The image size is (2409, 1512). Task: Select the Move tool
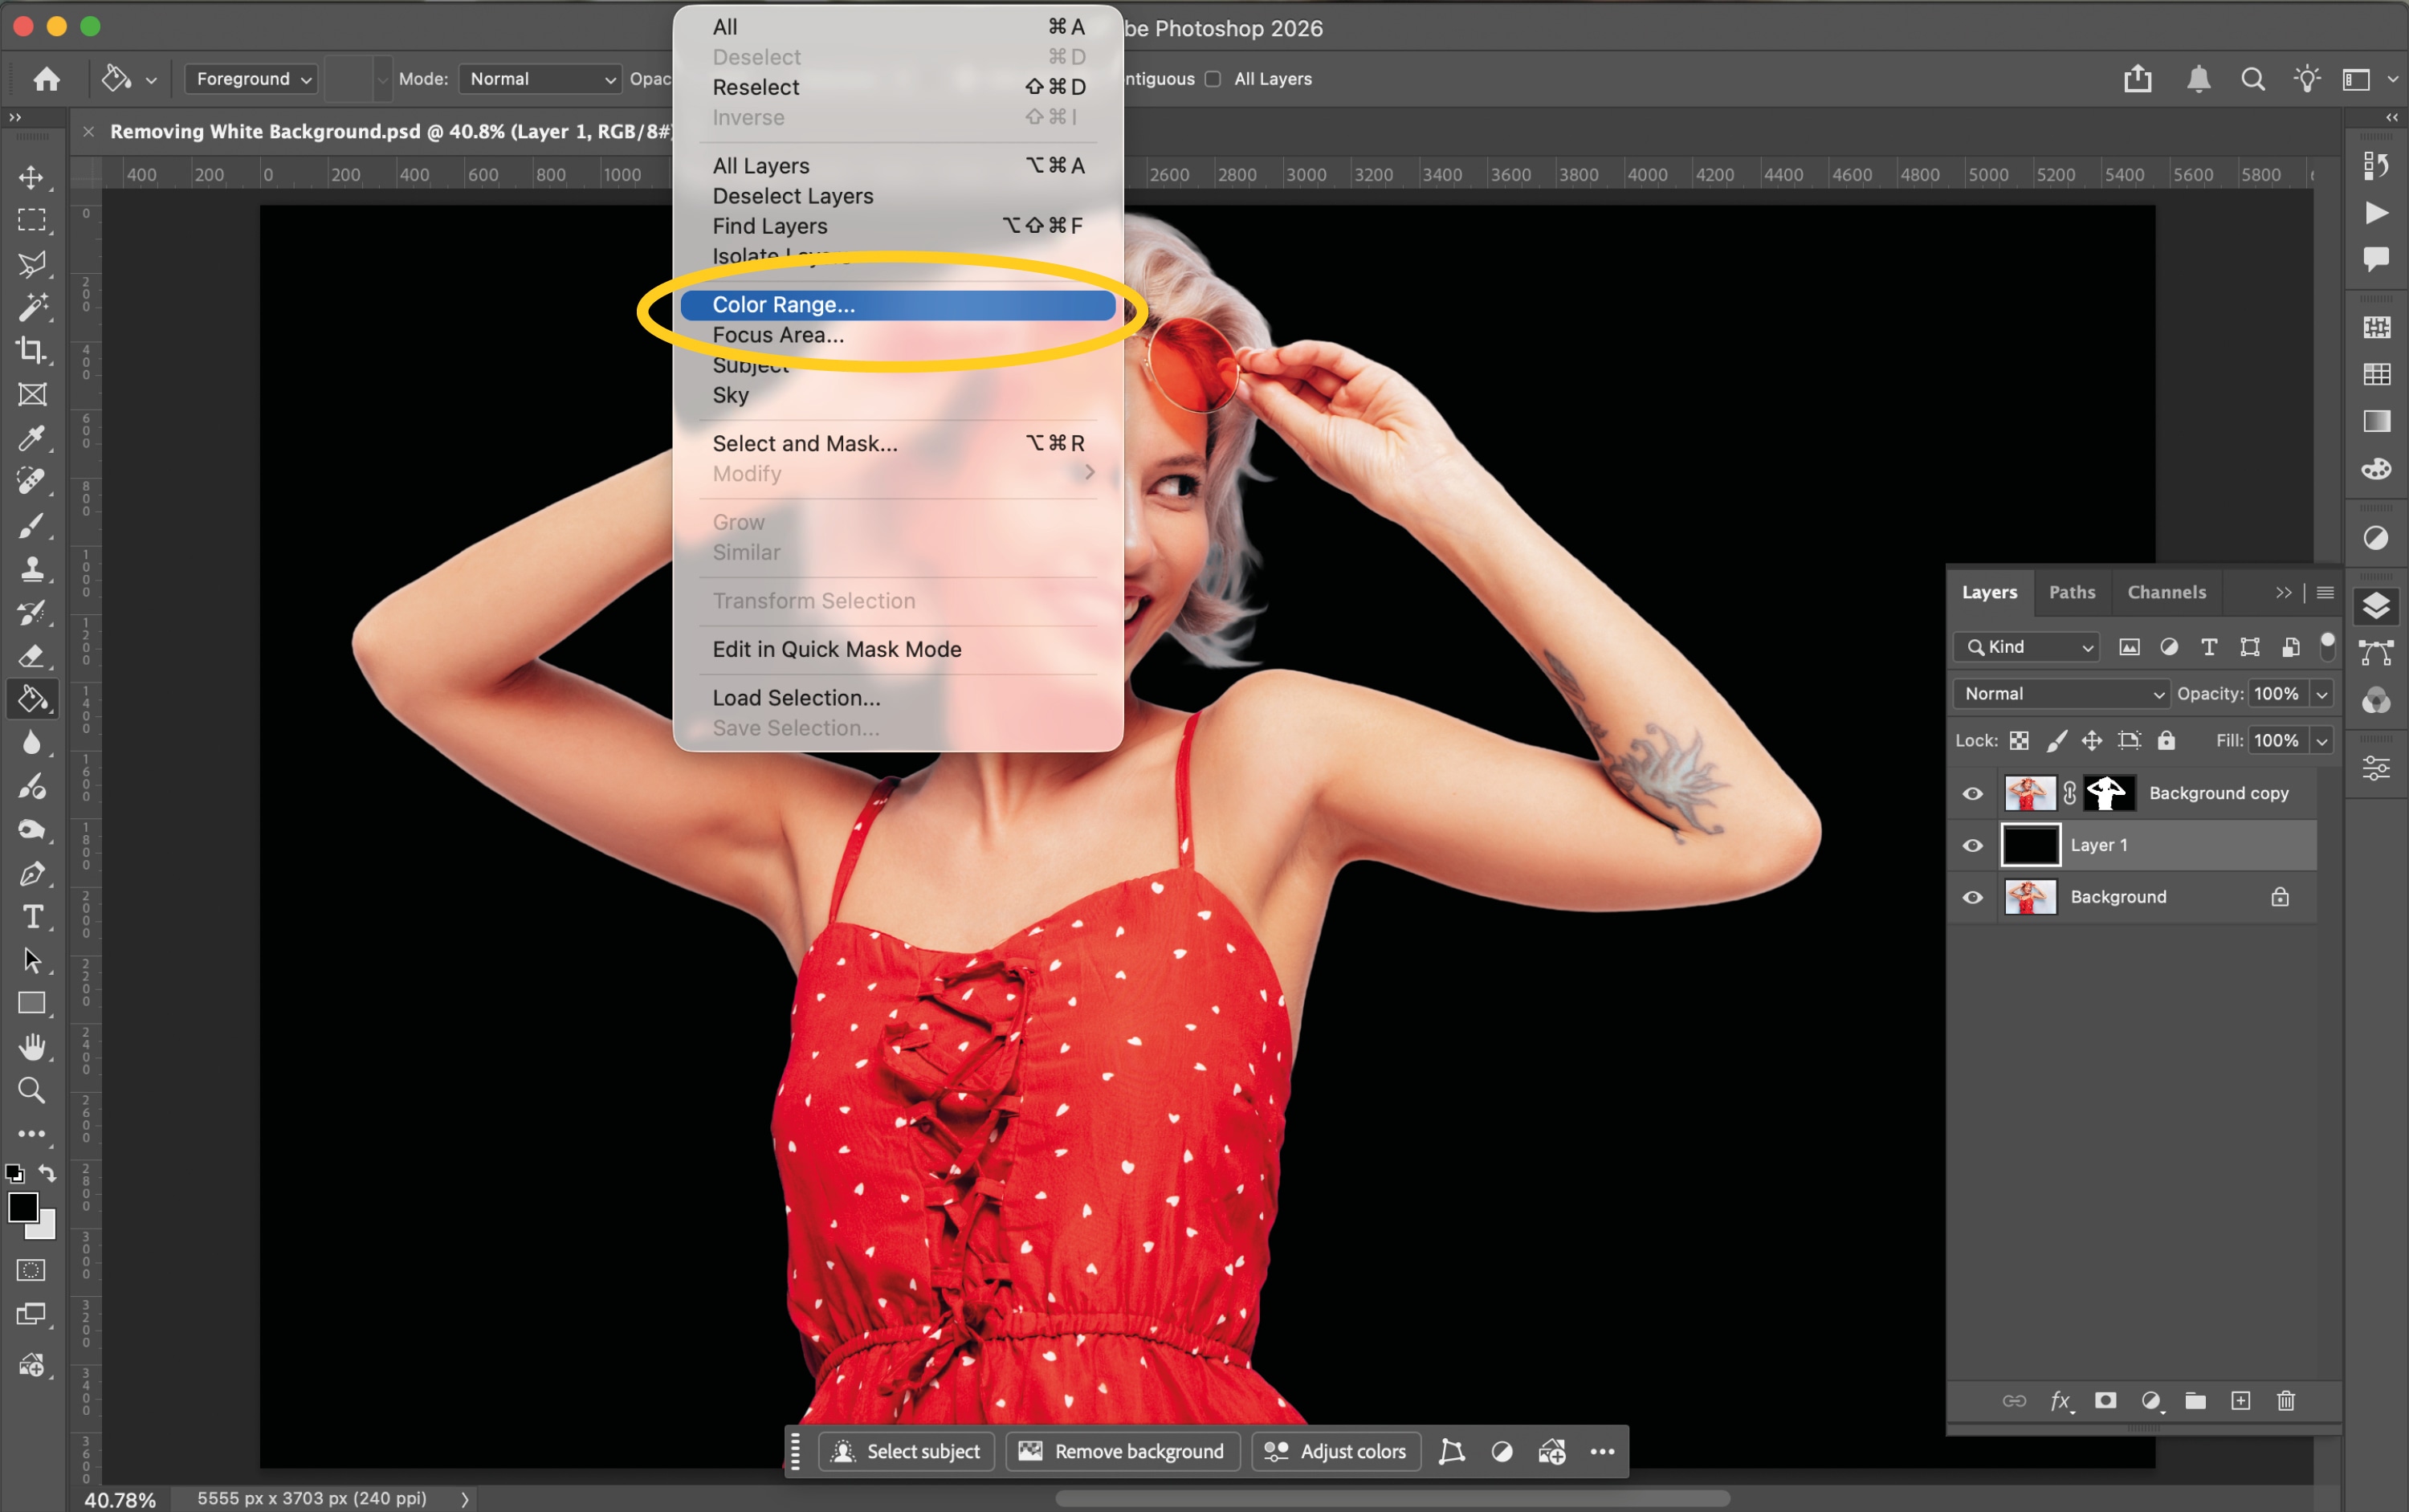(31, 177)
